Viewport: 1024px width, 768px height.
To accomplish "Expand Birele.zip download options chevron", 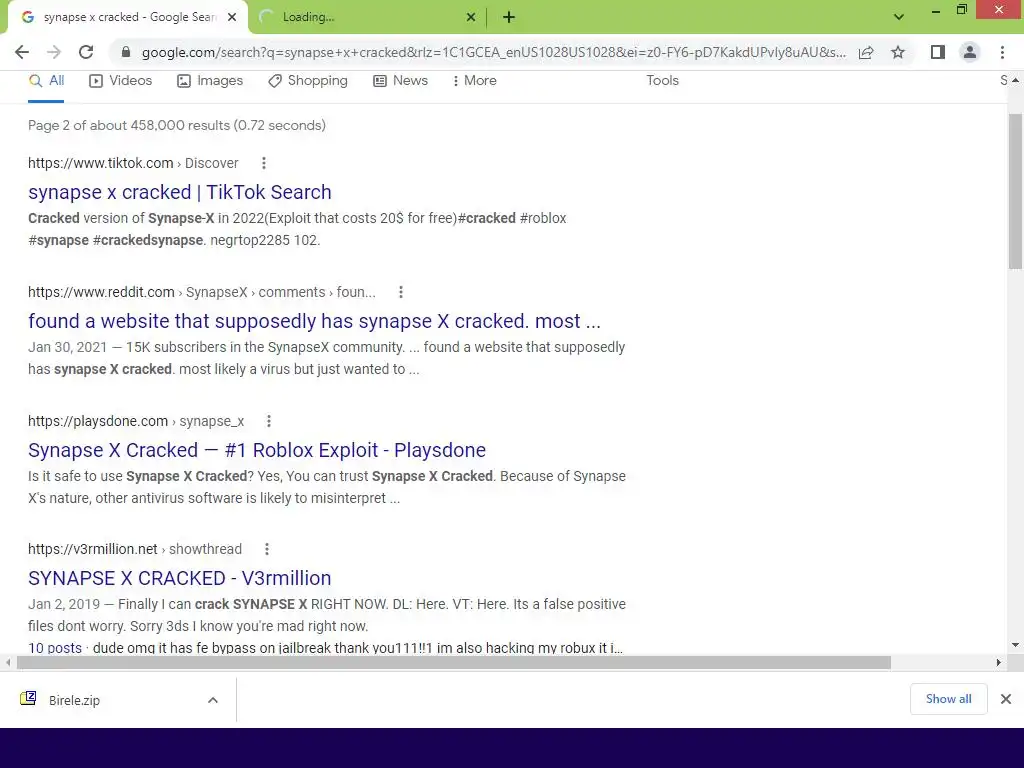I will coord(213,700).
